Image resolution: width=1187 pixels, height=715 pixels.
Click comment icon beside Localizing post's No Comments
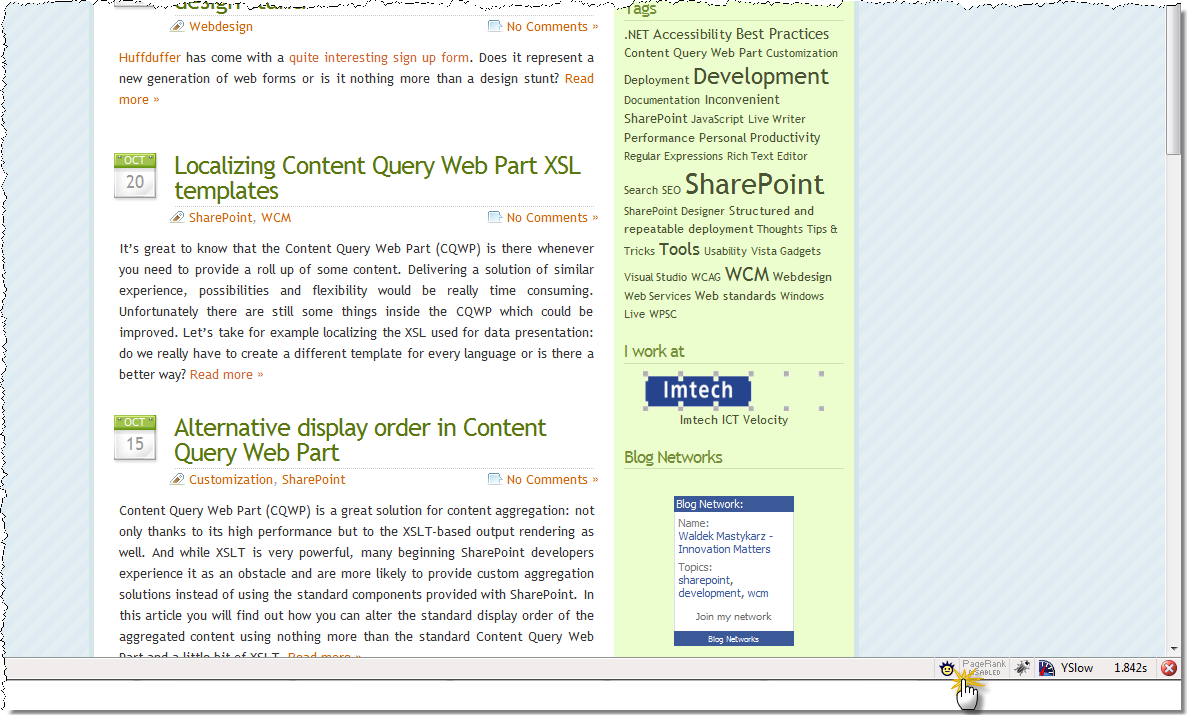(x=495, y=217)
